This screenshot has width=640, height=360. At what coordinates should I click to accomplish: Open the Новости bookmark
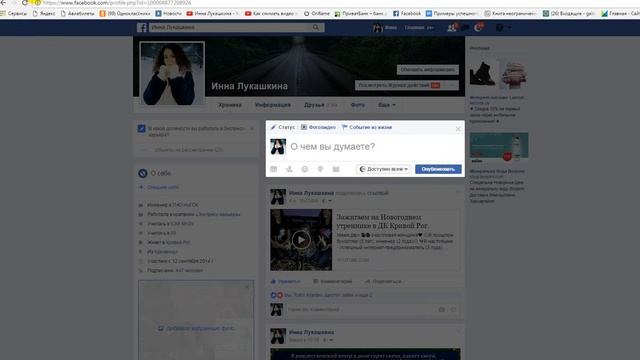click(169, 13)
